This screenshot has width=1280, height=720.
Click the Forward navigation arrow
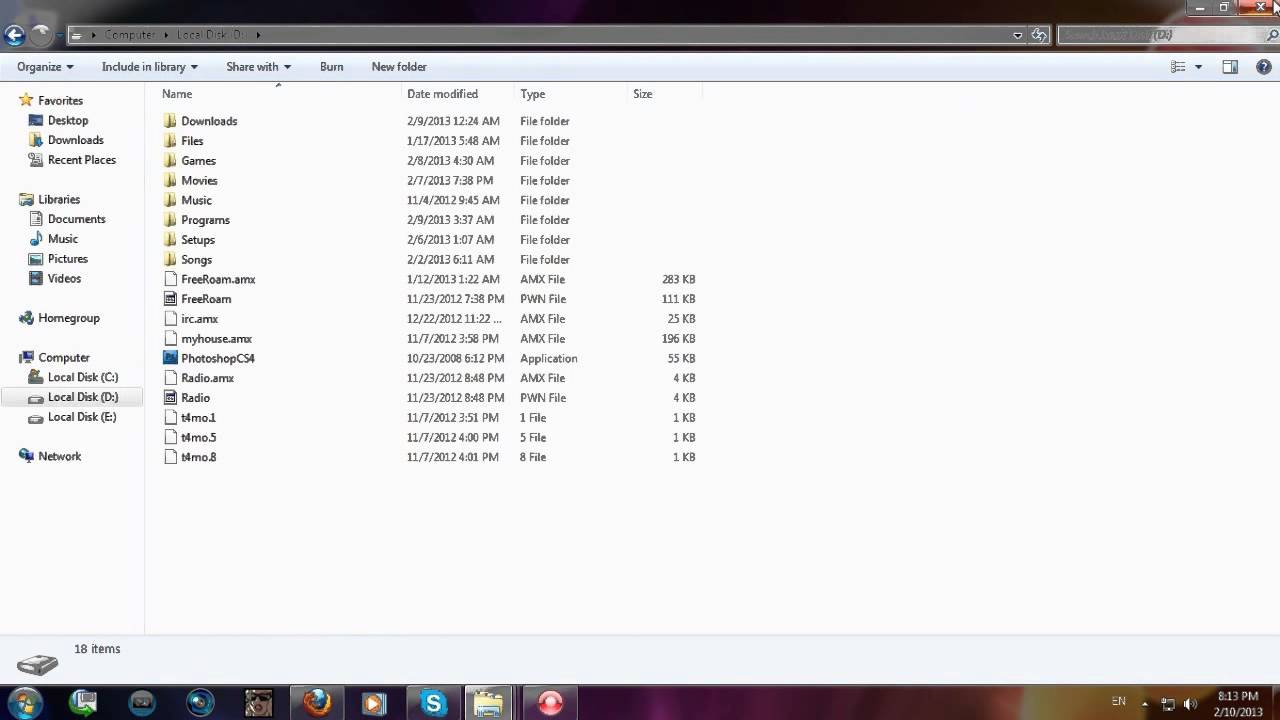41,35
